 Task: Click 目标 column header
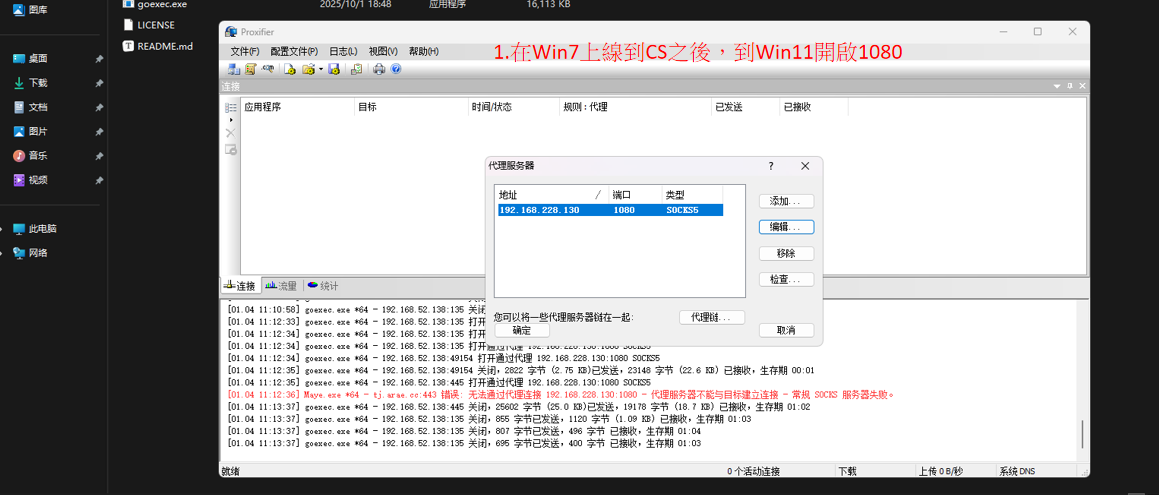point(412,107)
